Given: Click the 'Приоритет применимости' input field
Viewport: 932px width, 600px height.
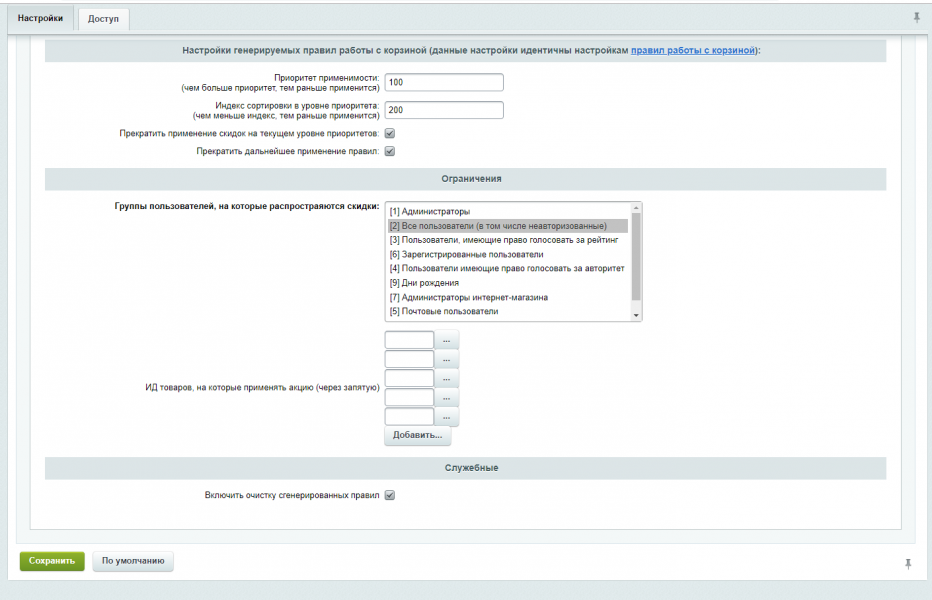Looking at the screenshot, I should coord(443,82).
